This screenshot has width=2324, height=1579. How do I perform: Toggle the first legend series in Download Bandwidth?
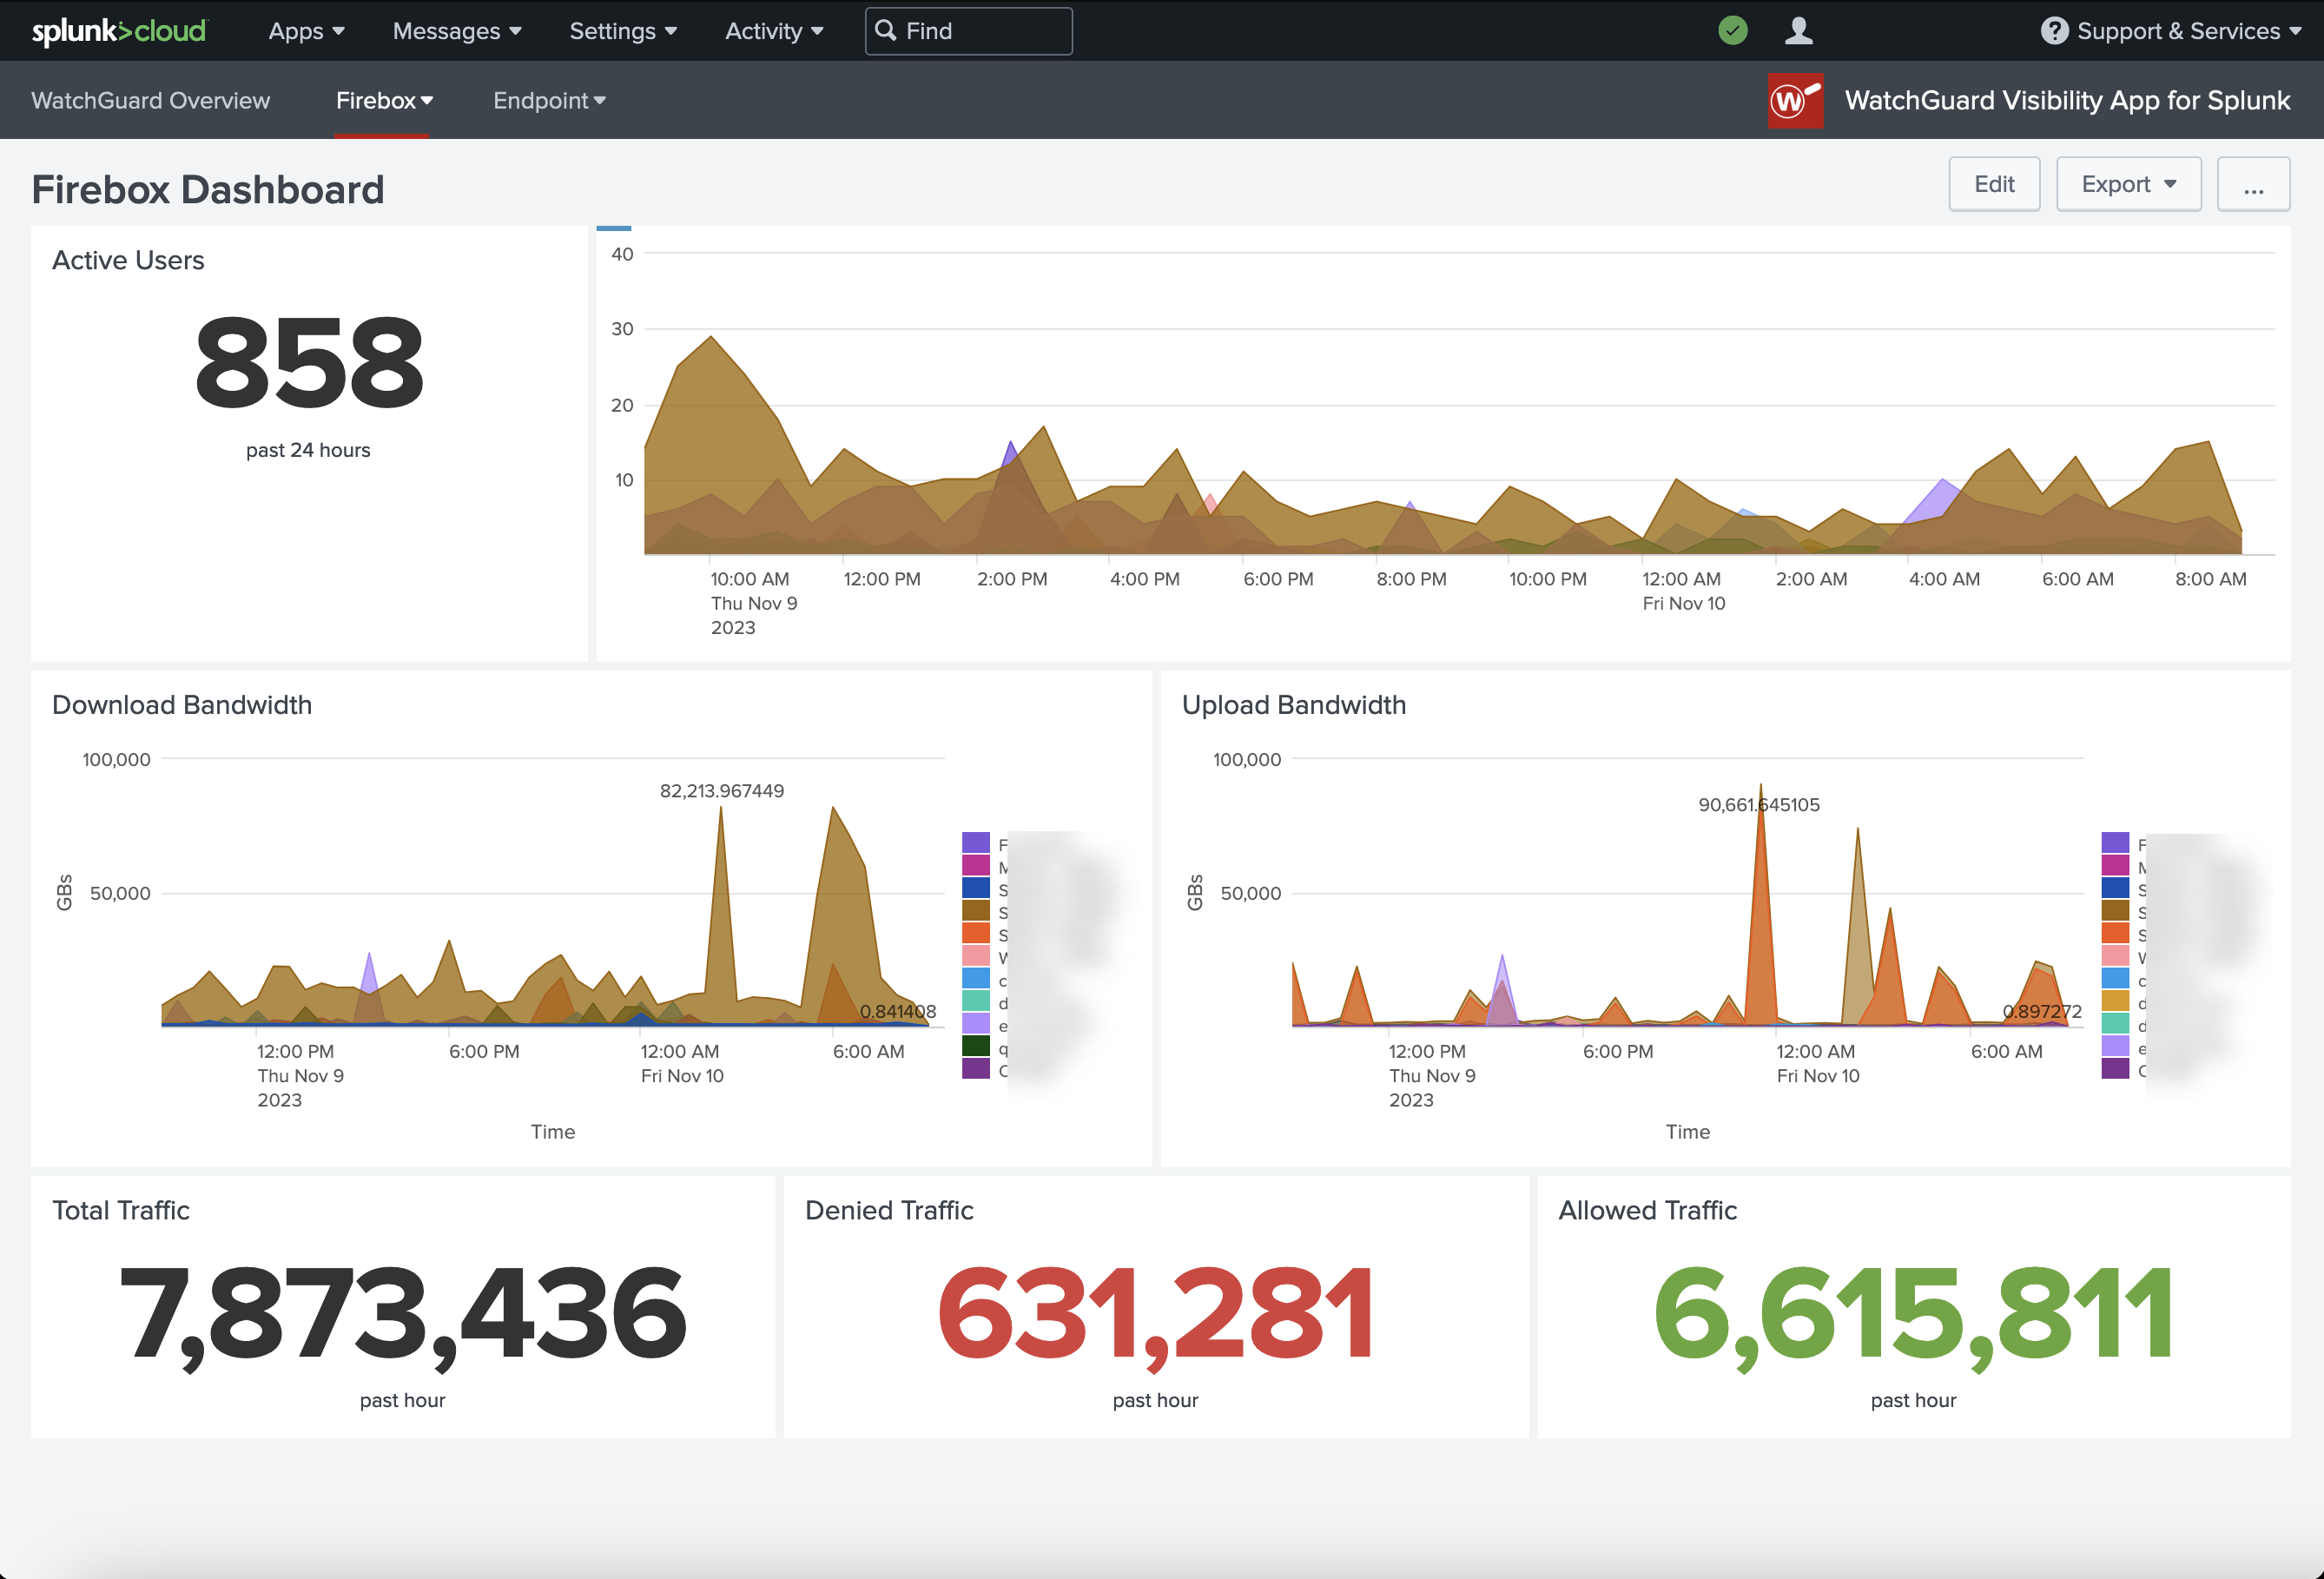pyautogui.click(x=977, y=845)
